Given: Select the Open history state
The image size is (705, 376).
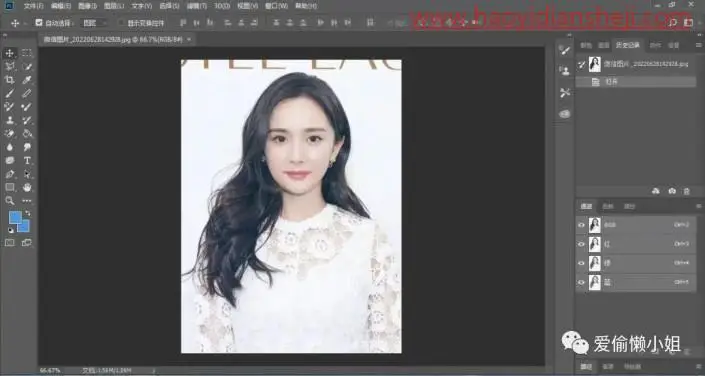Looking at the screenshot, I should (x=636, y=82).
